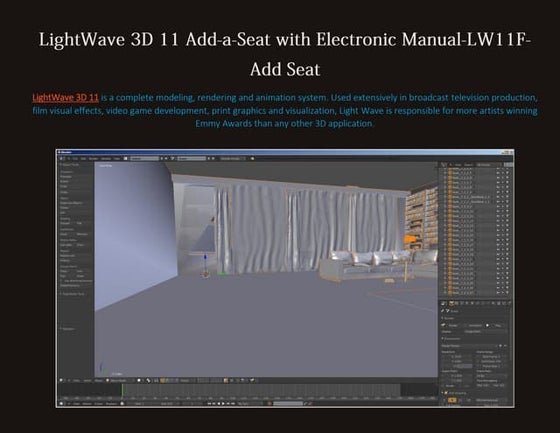Screen dimensions: 560x433
Task: Open the properties editor type icon
Action: tap(443, 303)
